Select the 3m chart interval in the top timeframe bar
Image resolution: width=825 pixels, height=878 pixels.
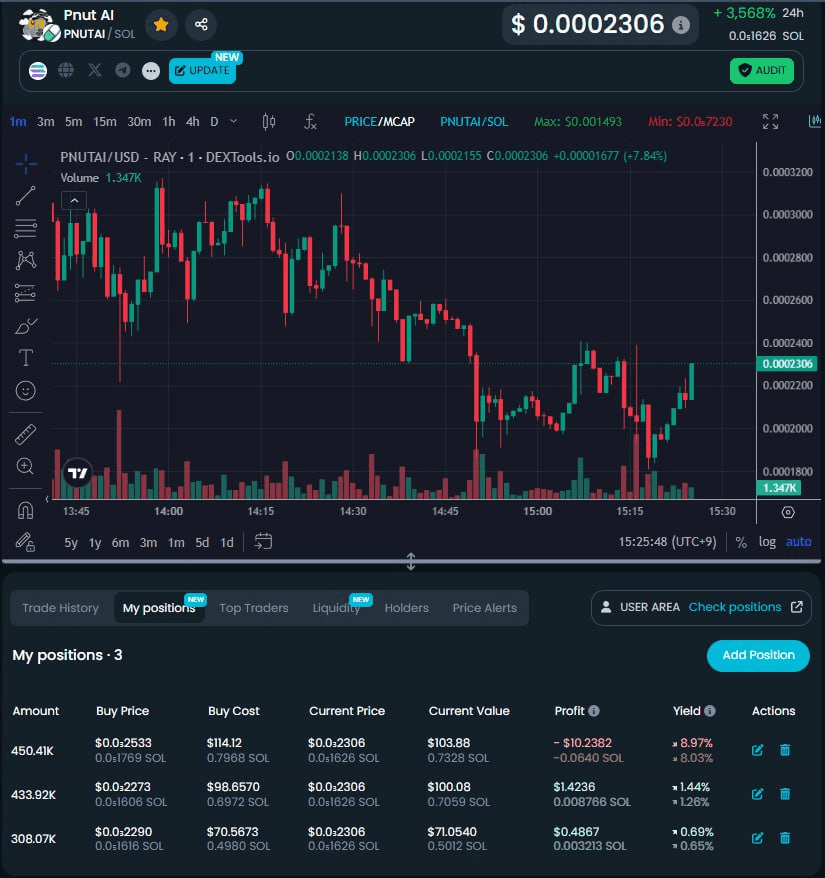pyautogui.click(x=45, y=122)
